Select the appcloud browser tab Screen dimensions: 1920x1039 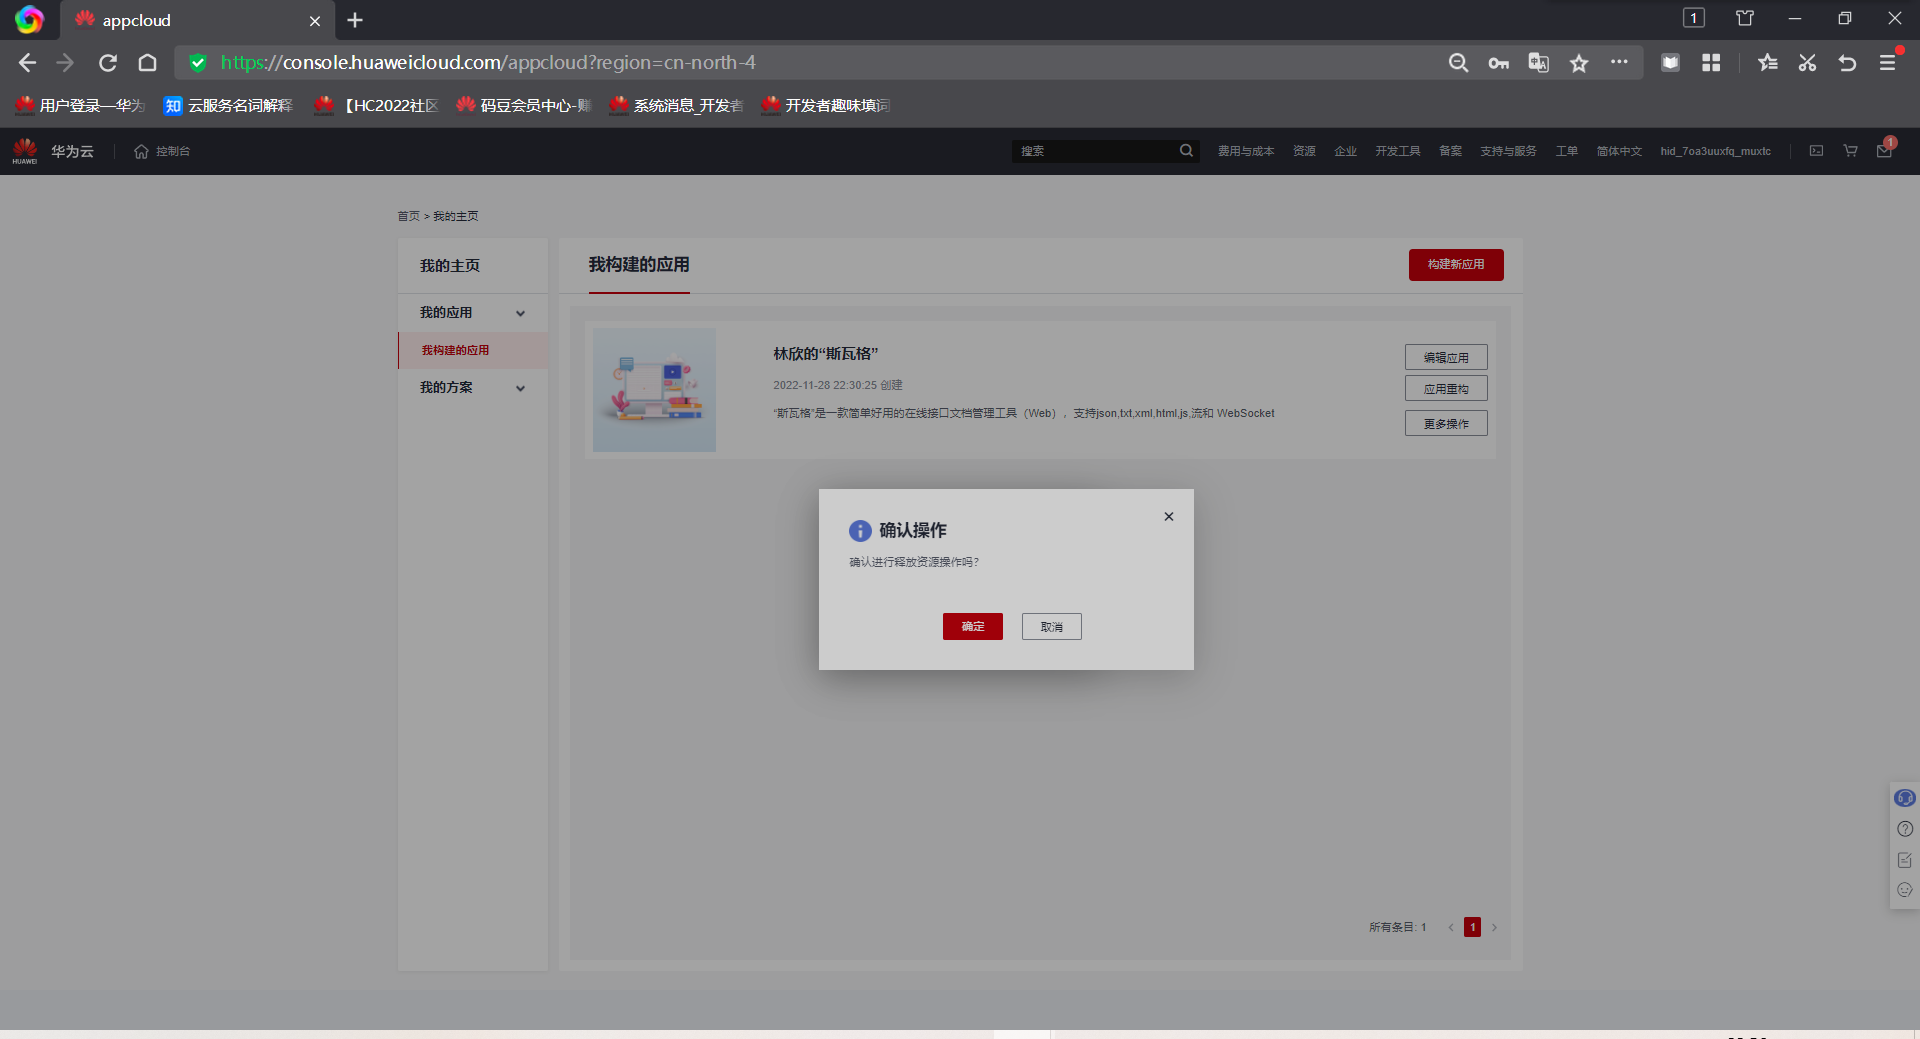tap(196, 20)
